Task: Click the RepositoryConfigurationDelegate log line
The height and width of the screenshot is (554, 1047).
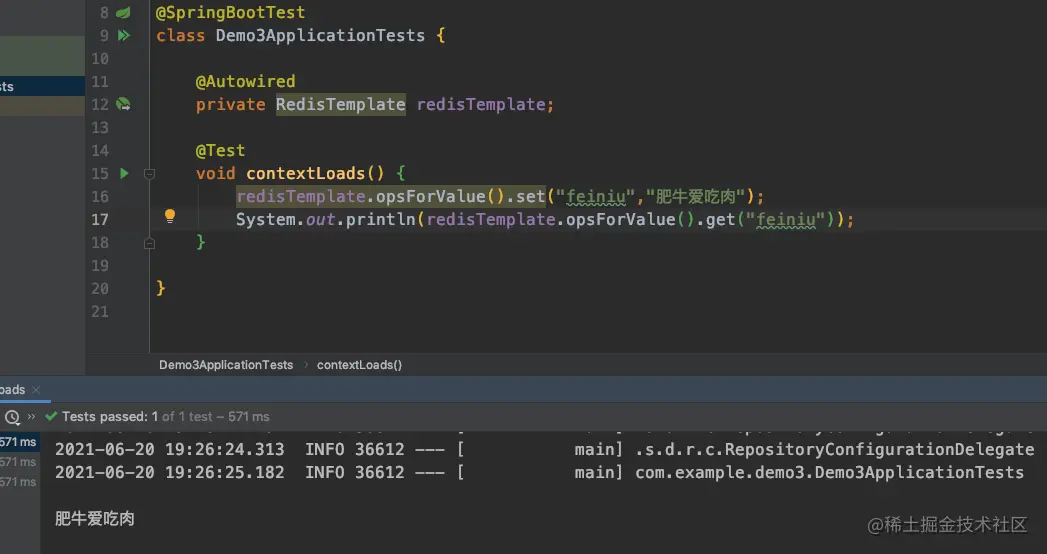Action: [544, 450]
